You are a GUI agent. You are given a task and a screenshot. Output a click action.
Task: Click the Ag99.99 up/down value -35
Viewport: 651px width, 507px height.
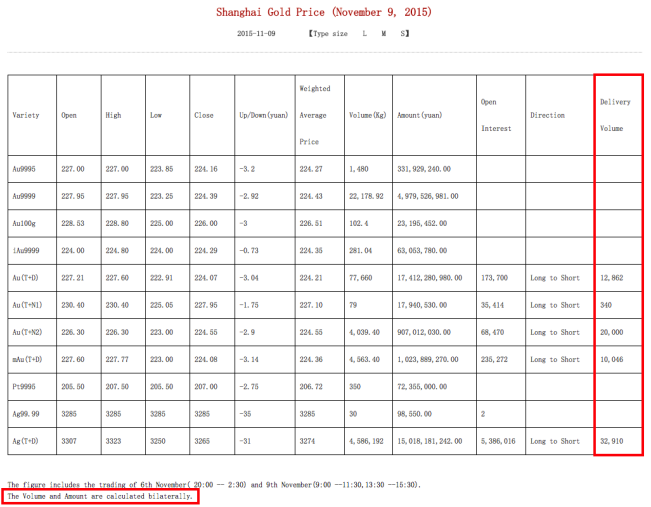245,414
